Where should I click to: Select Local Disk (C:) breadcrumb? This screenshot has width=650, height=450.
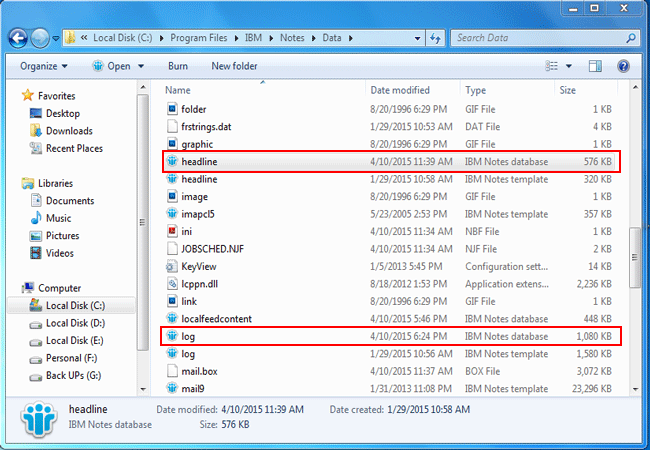(123, 38)
